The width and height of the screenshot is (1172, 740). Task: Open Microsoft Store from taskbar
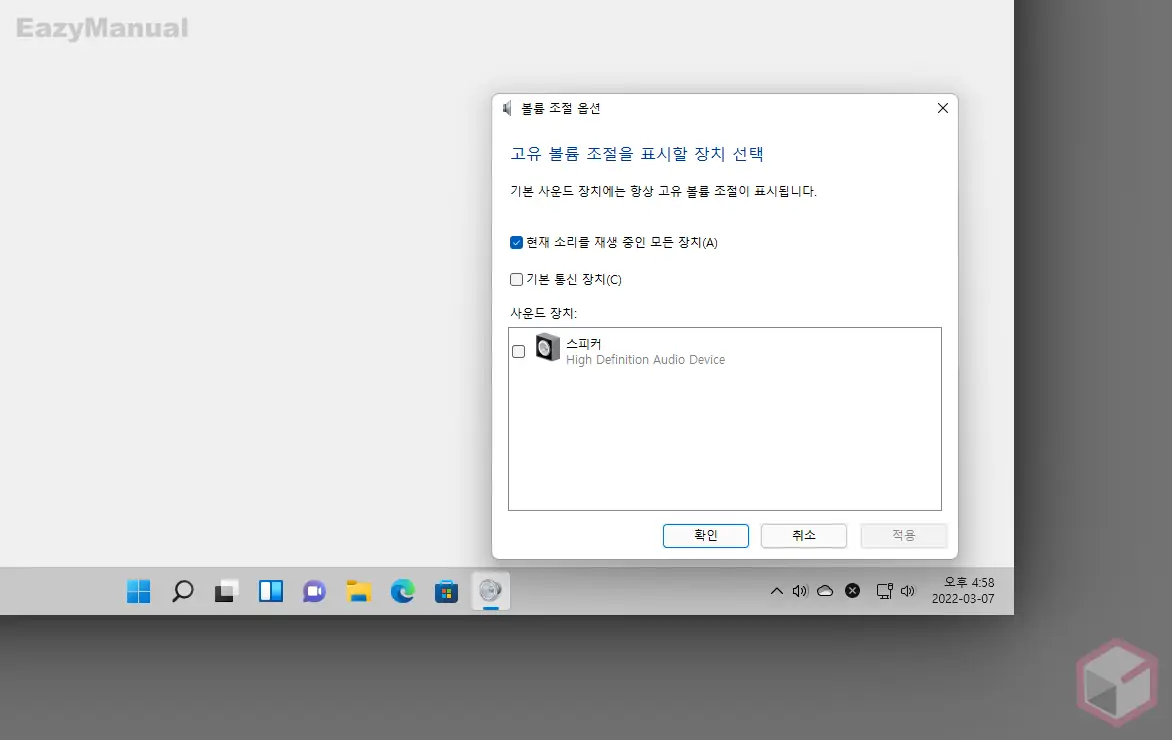click(x=446, y=591)
